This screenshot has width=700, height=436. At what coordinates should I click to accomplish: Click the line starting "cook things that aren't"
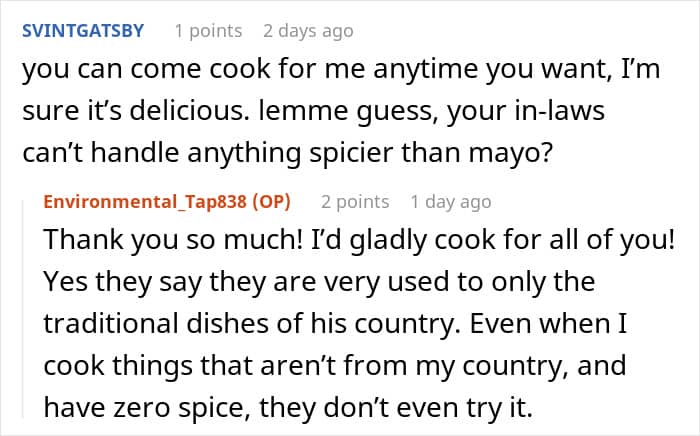click(338, 365)
